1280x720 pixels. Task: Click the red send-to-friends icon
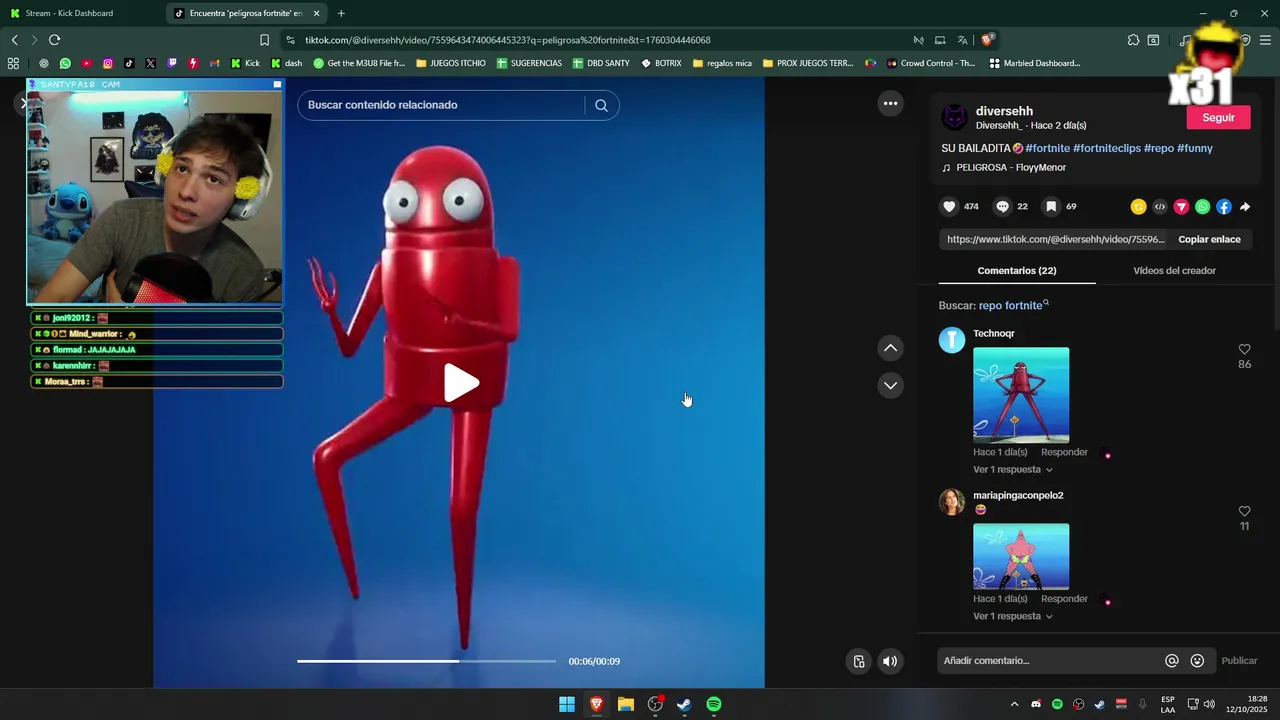tap(1181, 207)
